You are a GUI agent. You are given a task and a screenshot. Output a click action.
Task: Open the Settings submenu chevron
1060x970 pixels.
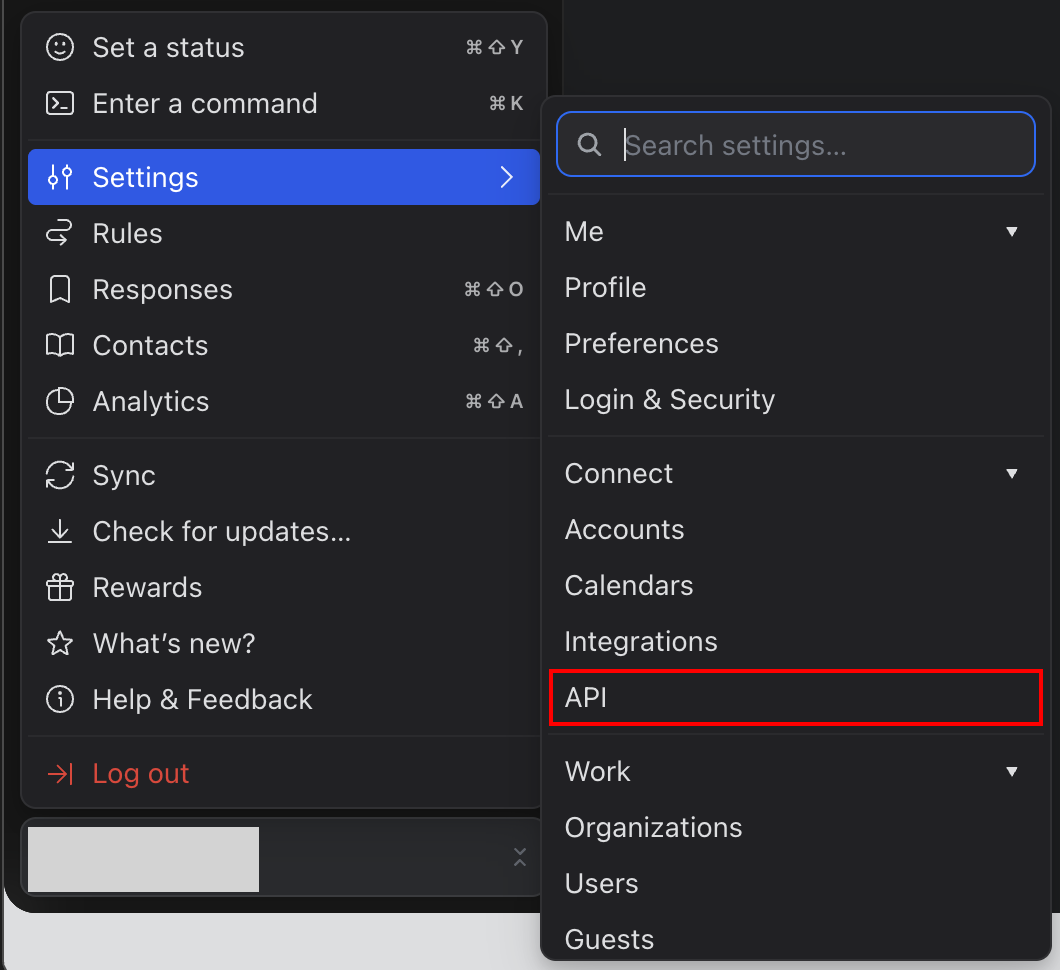pos(506,177)
